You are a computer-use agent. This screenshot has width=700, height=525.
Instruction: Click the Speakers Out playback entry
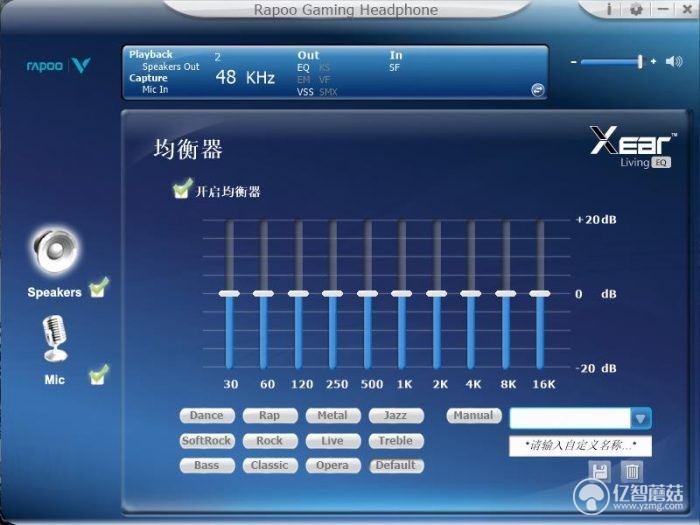tap(171, 67)
